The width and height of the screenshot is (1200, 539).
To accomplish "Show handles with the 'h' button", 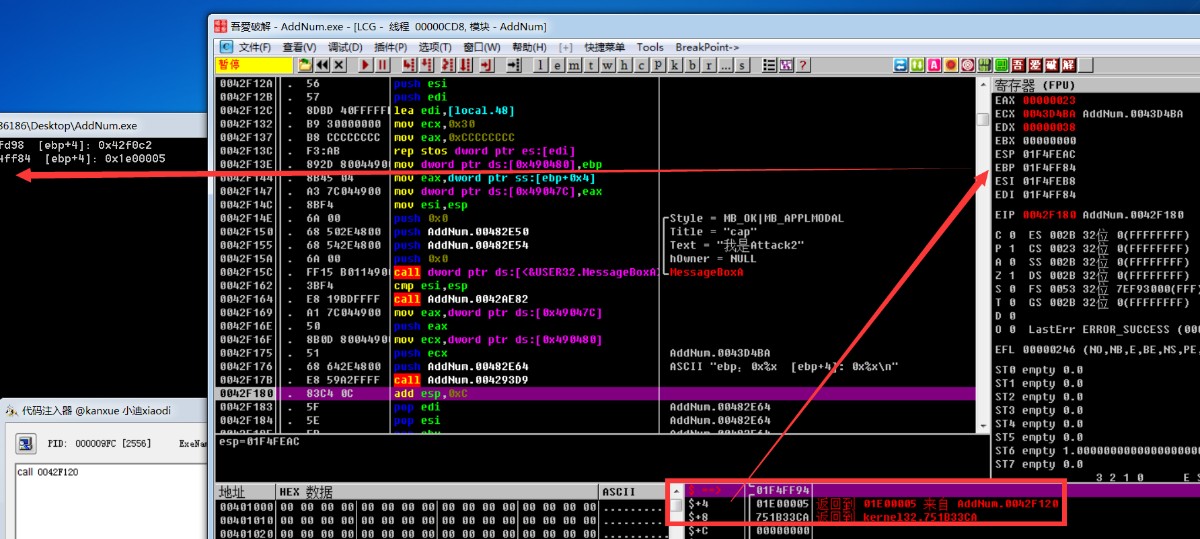I will [624, 65].
